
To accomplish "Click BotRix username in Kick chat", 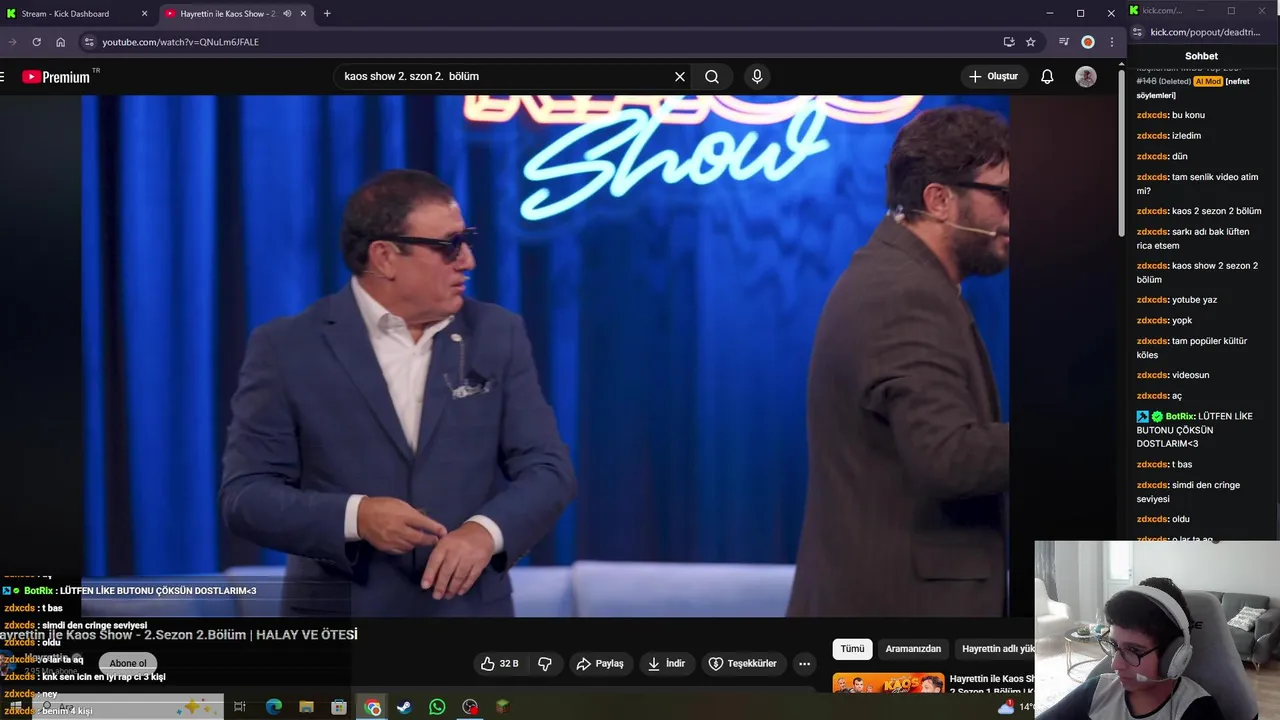I will point(1180,416).
